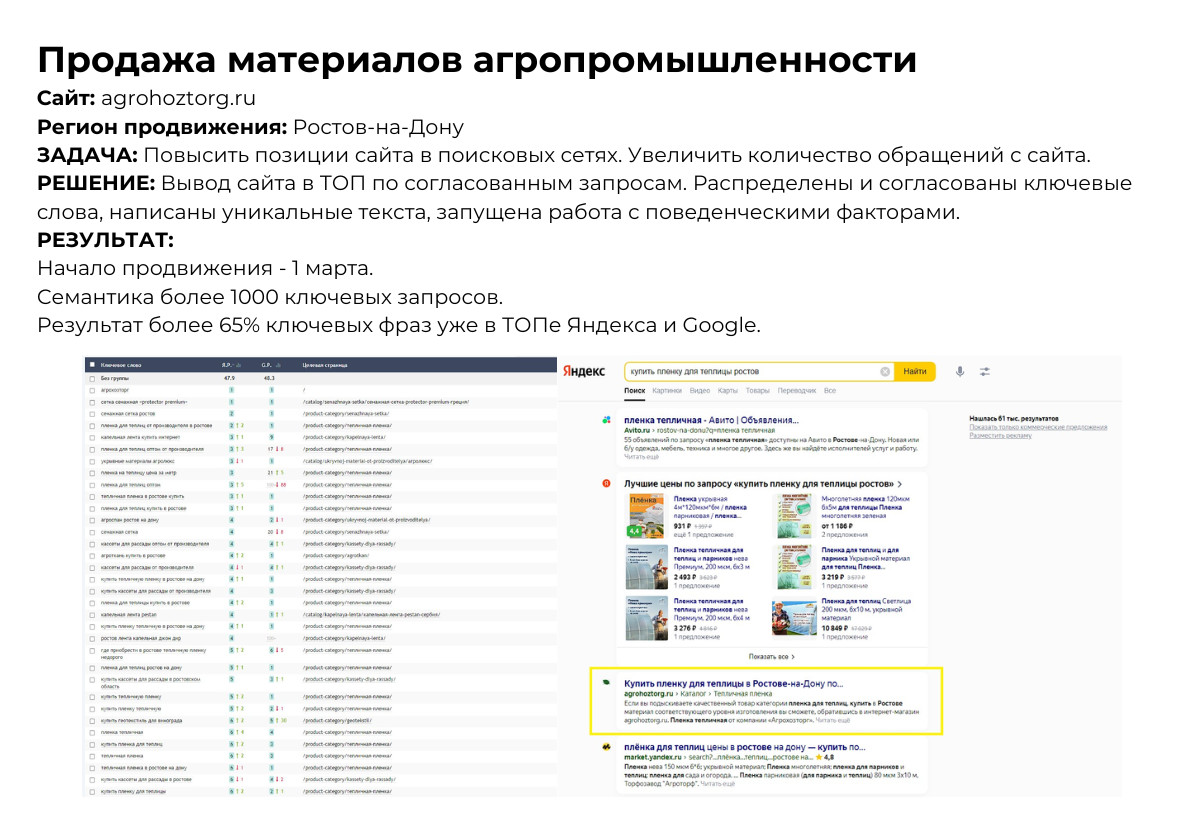Open 'Купить пленку для теплицы в Ростове-на-Дону' result
1200x820 pixels.
[x=734, y=684]
